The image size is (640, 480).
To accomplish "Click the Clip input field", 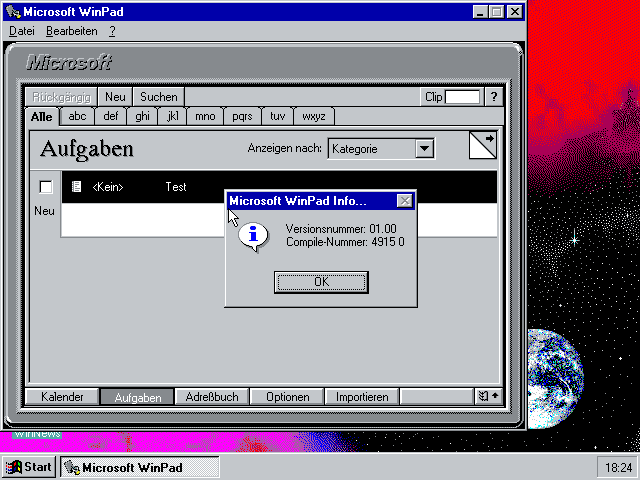I will pos(462,97).
